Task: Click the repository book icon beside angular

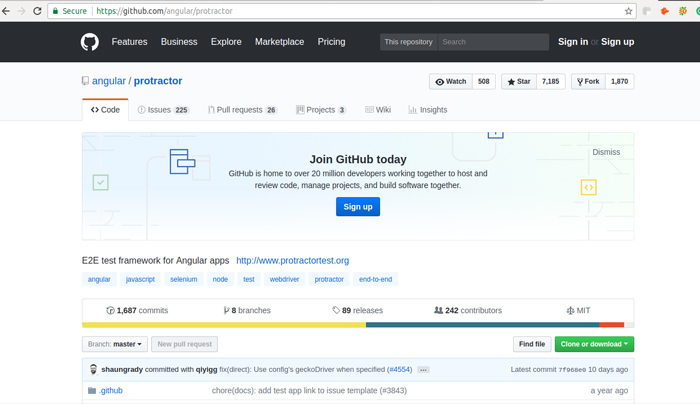Action: (85, 81)
